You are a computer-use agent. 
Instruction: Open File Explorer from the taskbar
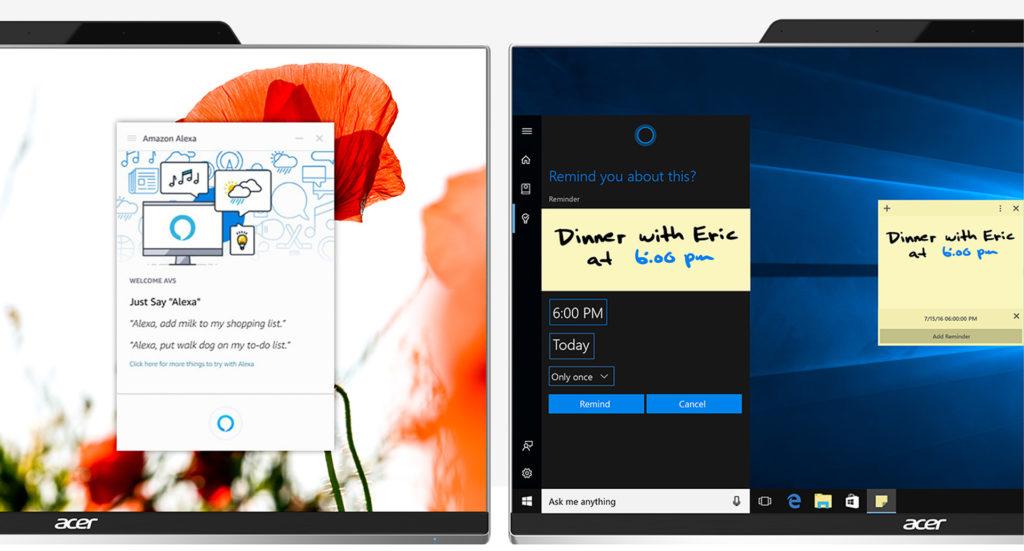click(x=823, y=501)
